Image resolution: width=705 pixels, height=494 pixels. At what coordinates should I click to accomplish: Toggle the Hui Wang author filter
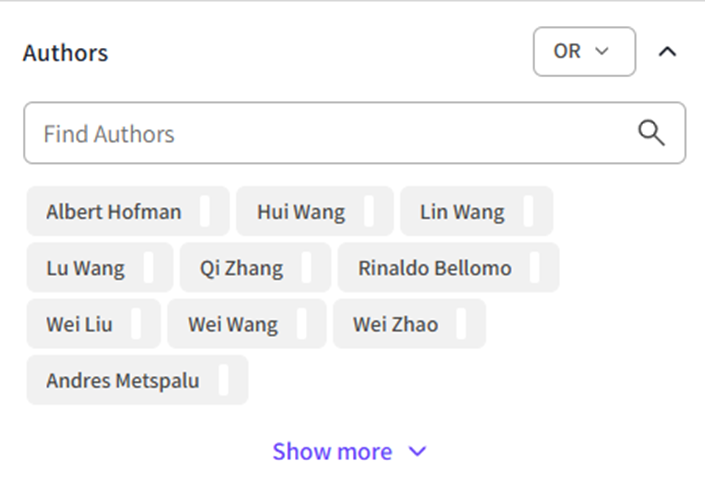coord(300,211)
